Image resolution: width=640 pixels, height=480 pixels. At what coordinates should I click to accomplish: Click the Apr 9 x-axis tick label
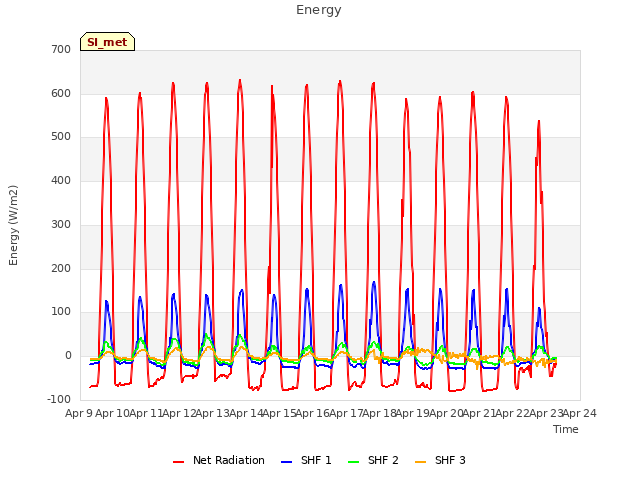coord(79,413)
